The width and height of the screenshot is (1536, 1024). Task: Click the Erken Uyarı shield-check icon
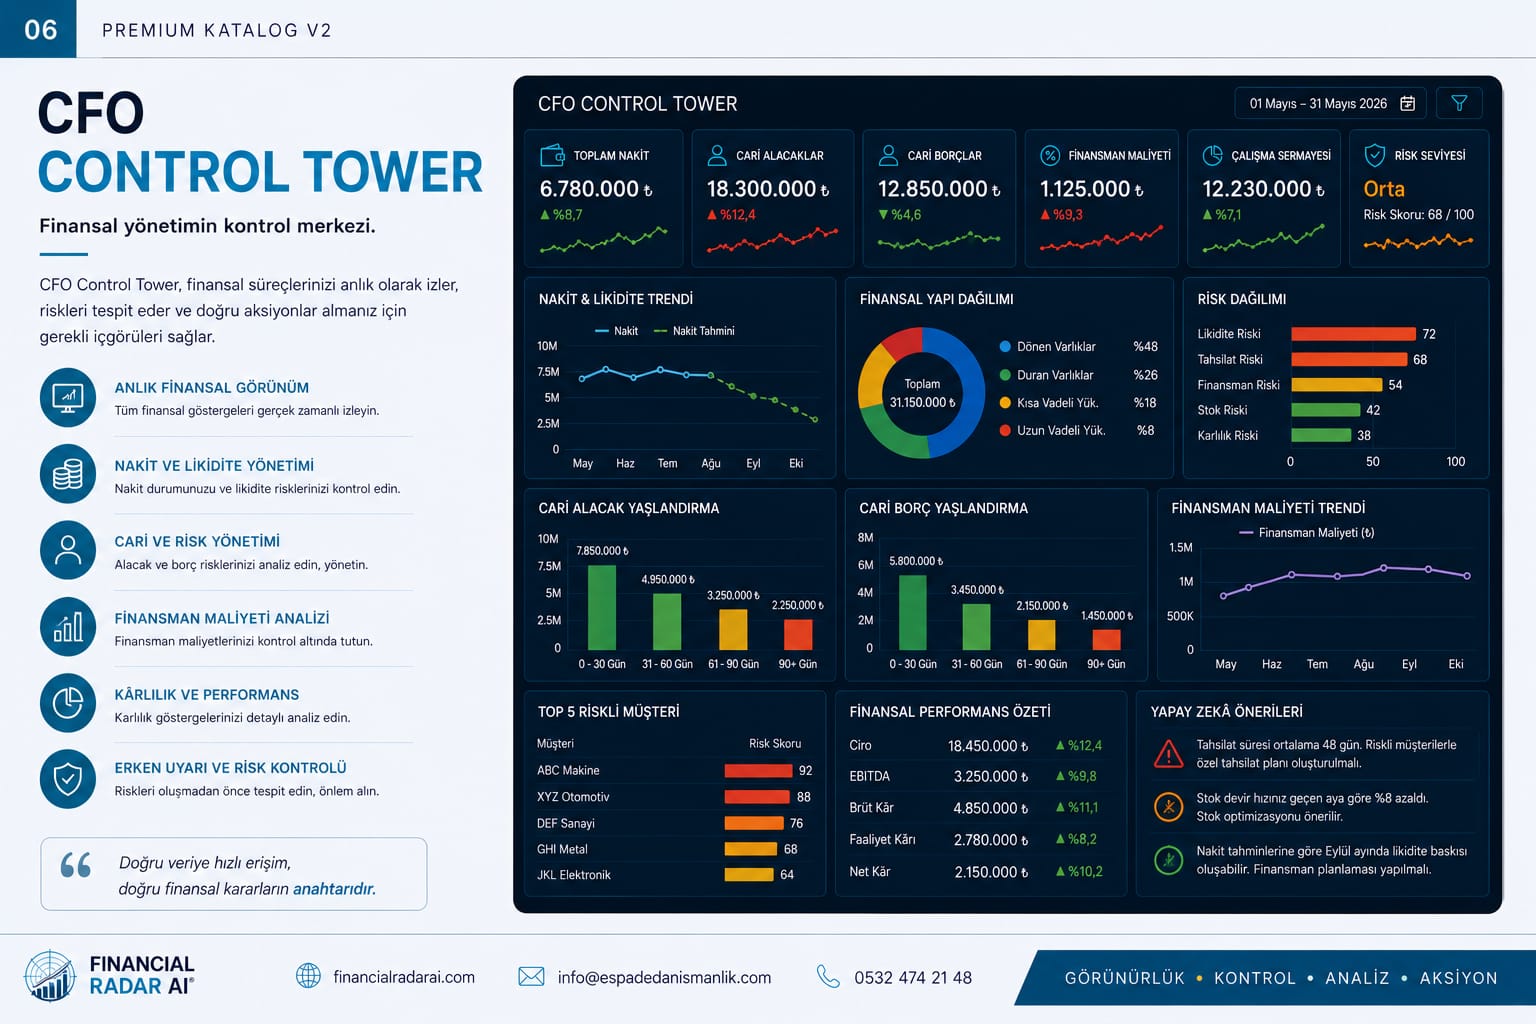tap(68, 779)
